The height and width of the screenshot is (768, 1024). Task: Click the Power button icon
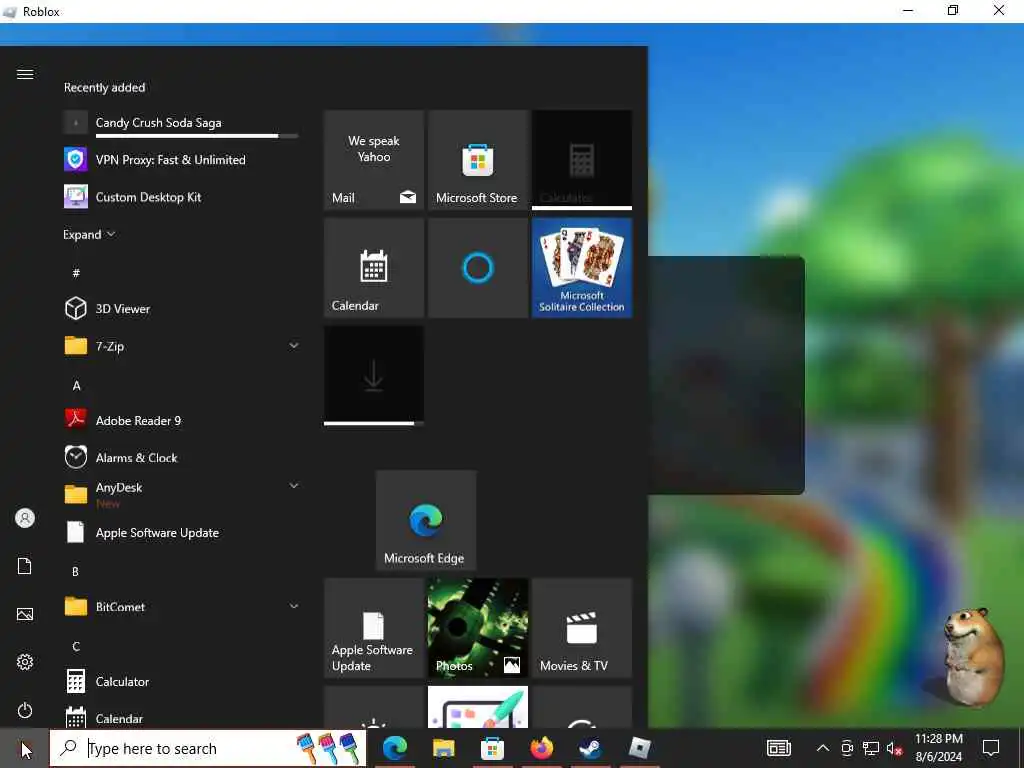25,711
